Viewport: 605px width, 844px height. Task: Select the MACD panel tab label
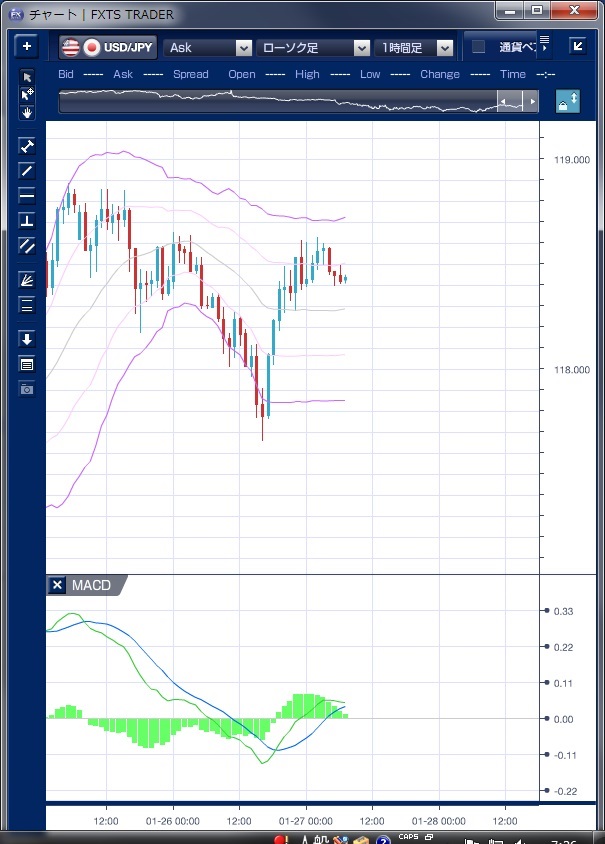[x=91, y=585]
